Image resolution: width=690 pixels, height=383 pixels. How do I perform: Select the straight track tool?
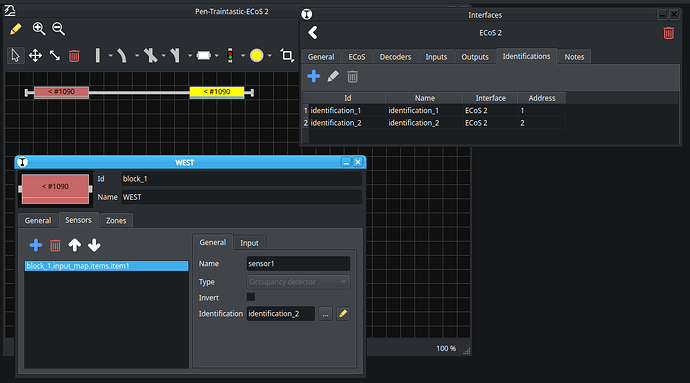[x=98, y=55]
